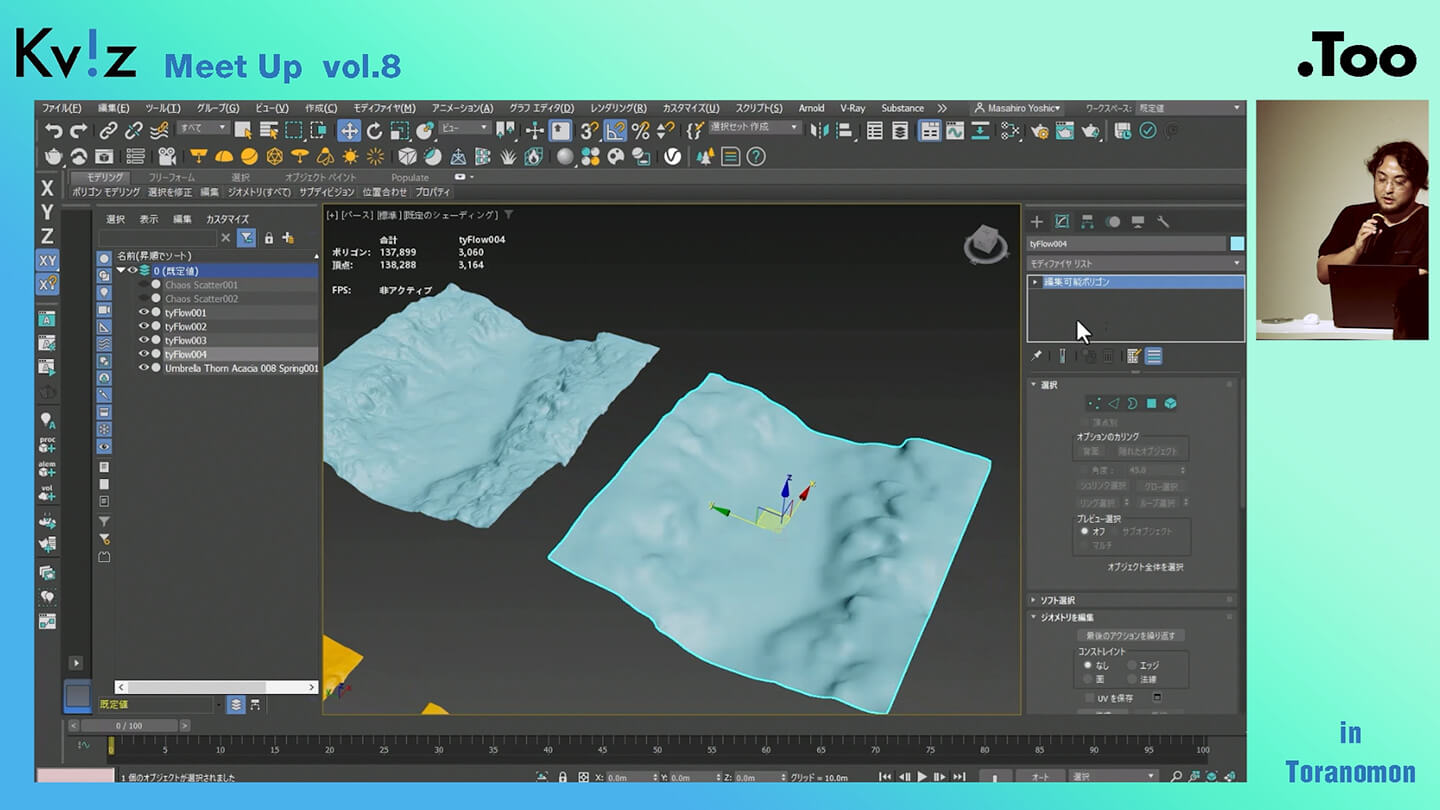1440x810 pixels.
Task: Click the Mirror tool icon
Action: click(x=820, y=130)
